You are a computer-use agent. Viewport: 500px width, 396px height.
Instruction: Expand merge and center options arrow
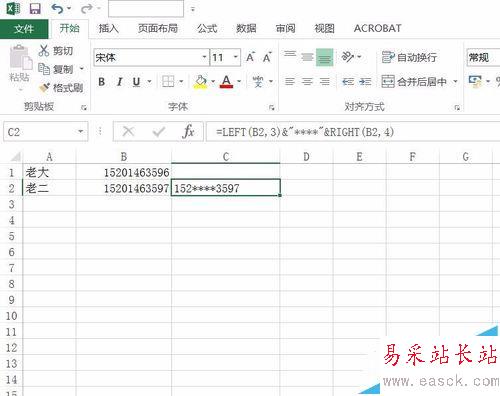[455, 81]
